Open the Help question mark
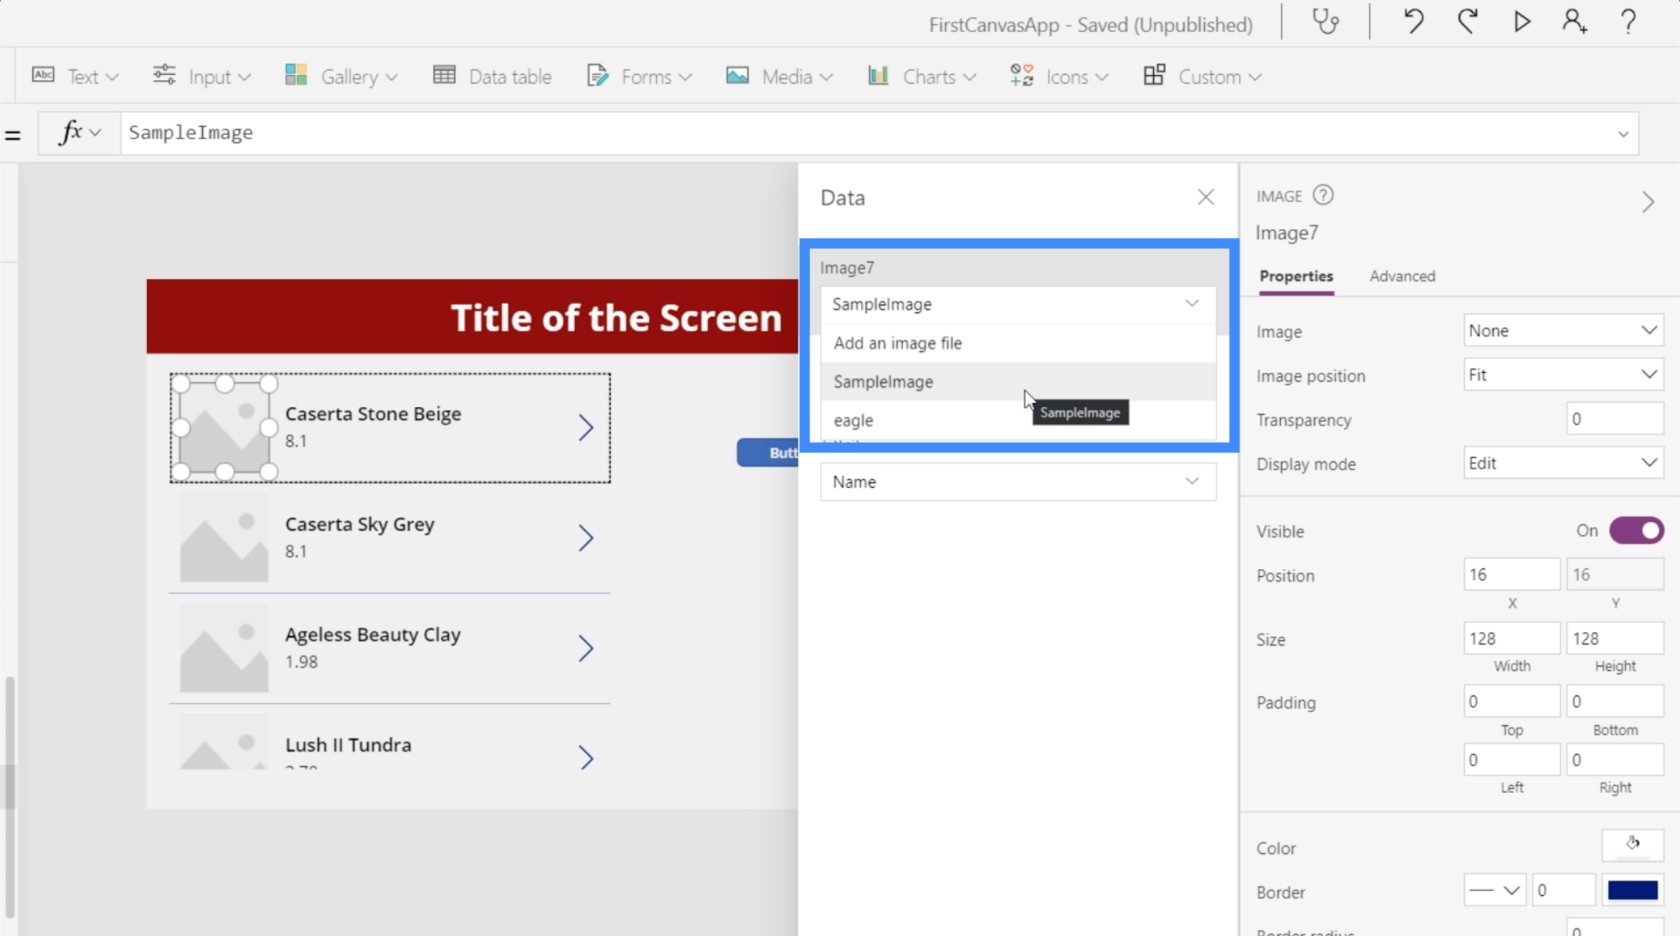Screen dimensions: 1680x936 pyautogui.click(x=1628, y=22)
